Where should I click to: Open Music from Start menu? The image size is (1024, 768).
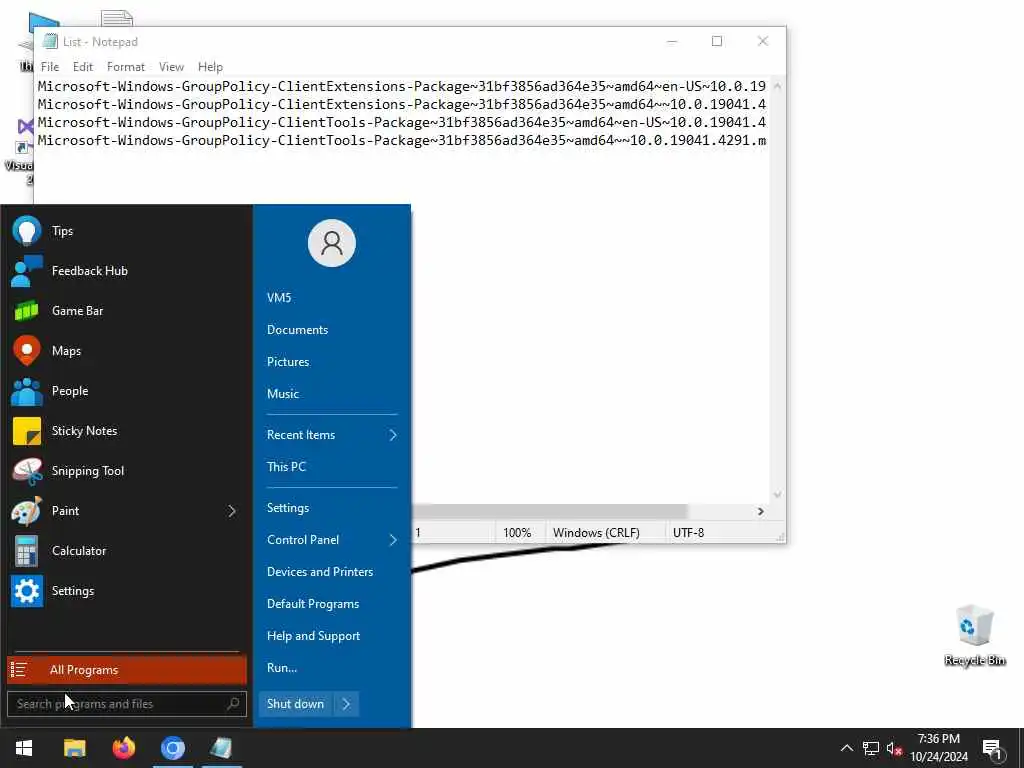[x=283, y=394]
